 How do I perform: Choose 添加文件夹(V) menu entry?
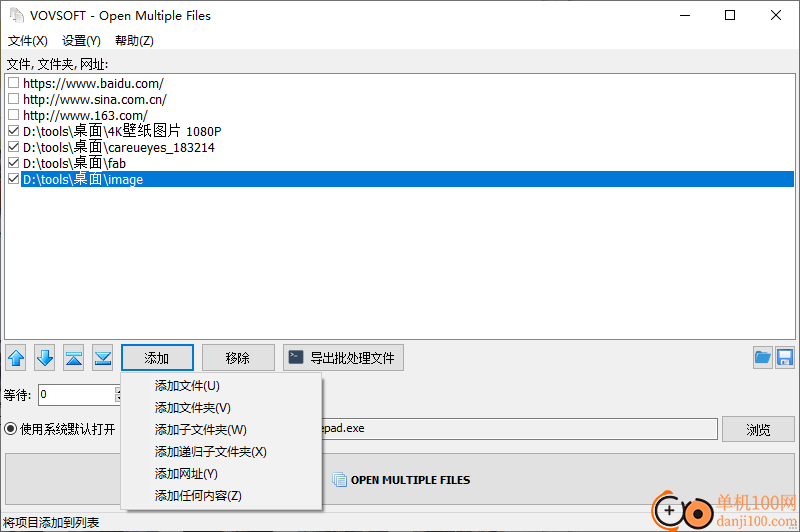coord(221,408)
